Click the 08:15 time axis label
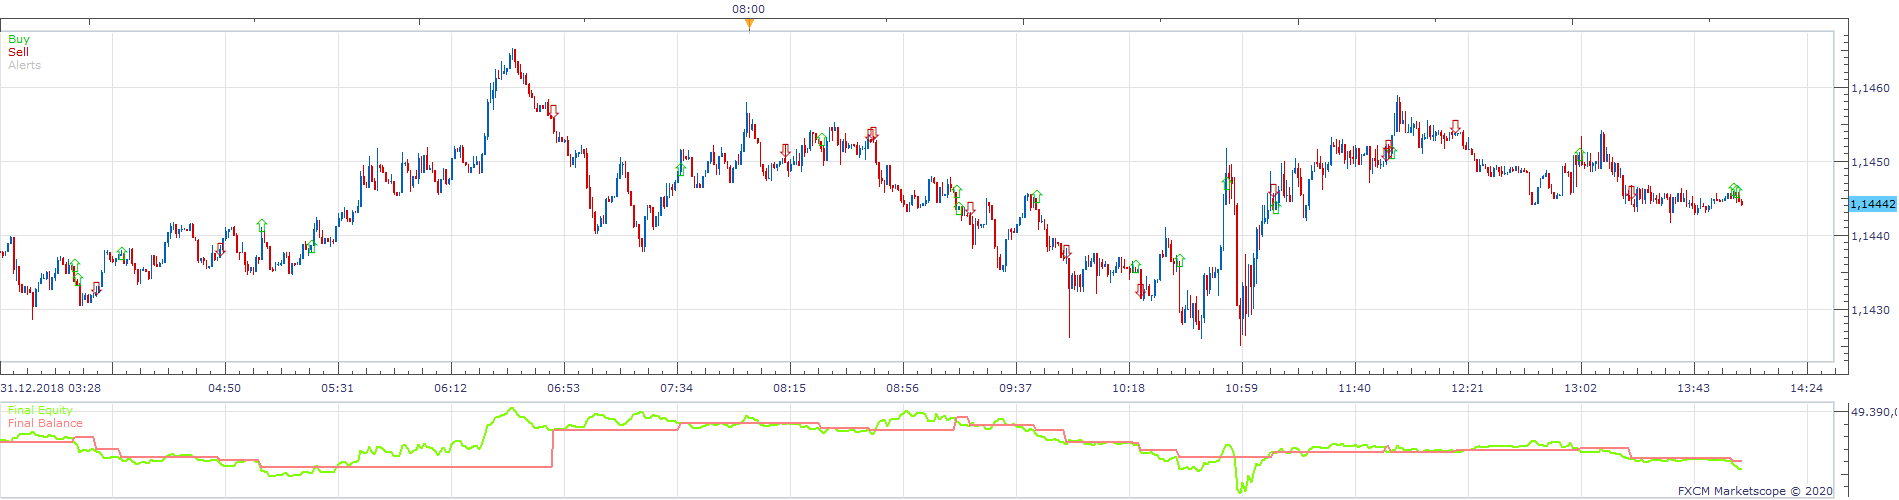The height and width of the screenshot is (500, 1899). click(x=789, y=388)
